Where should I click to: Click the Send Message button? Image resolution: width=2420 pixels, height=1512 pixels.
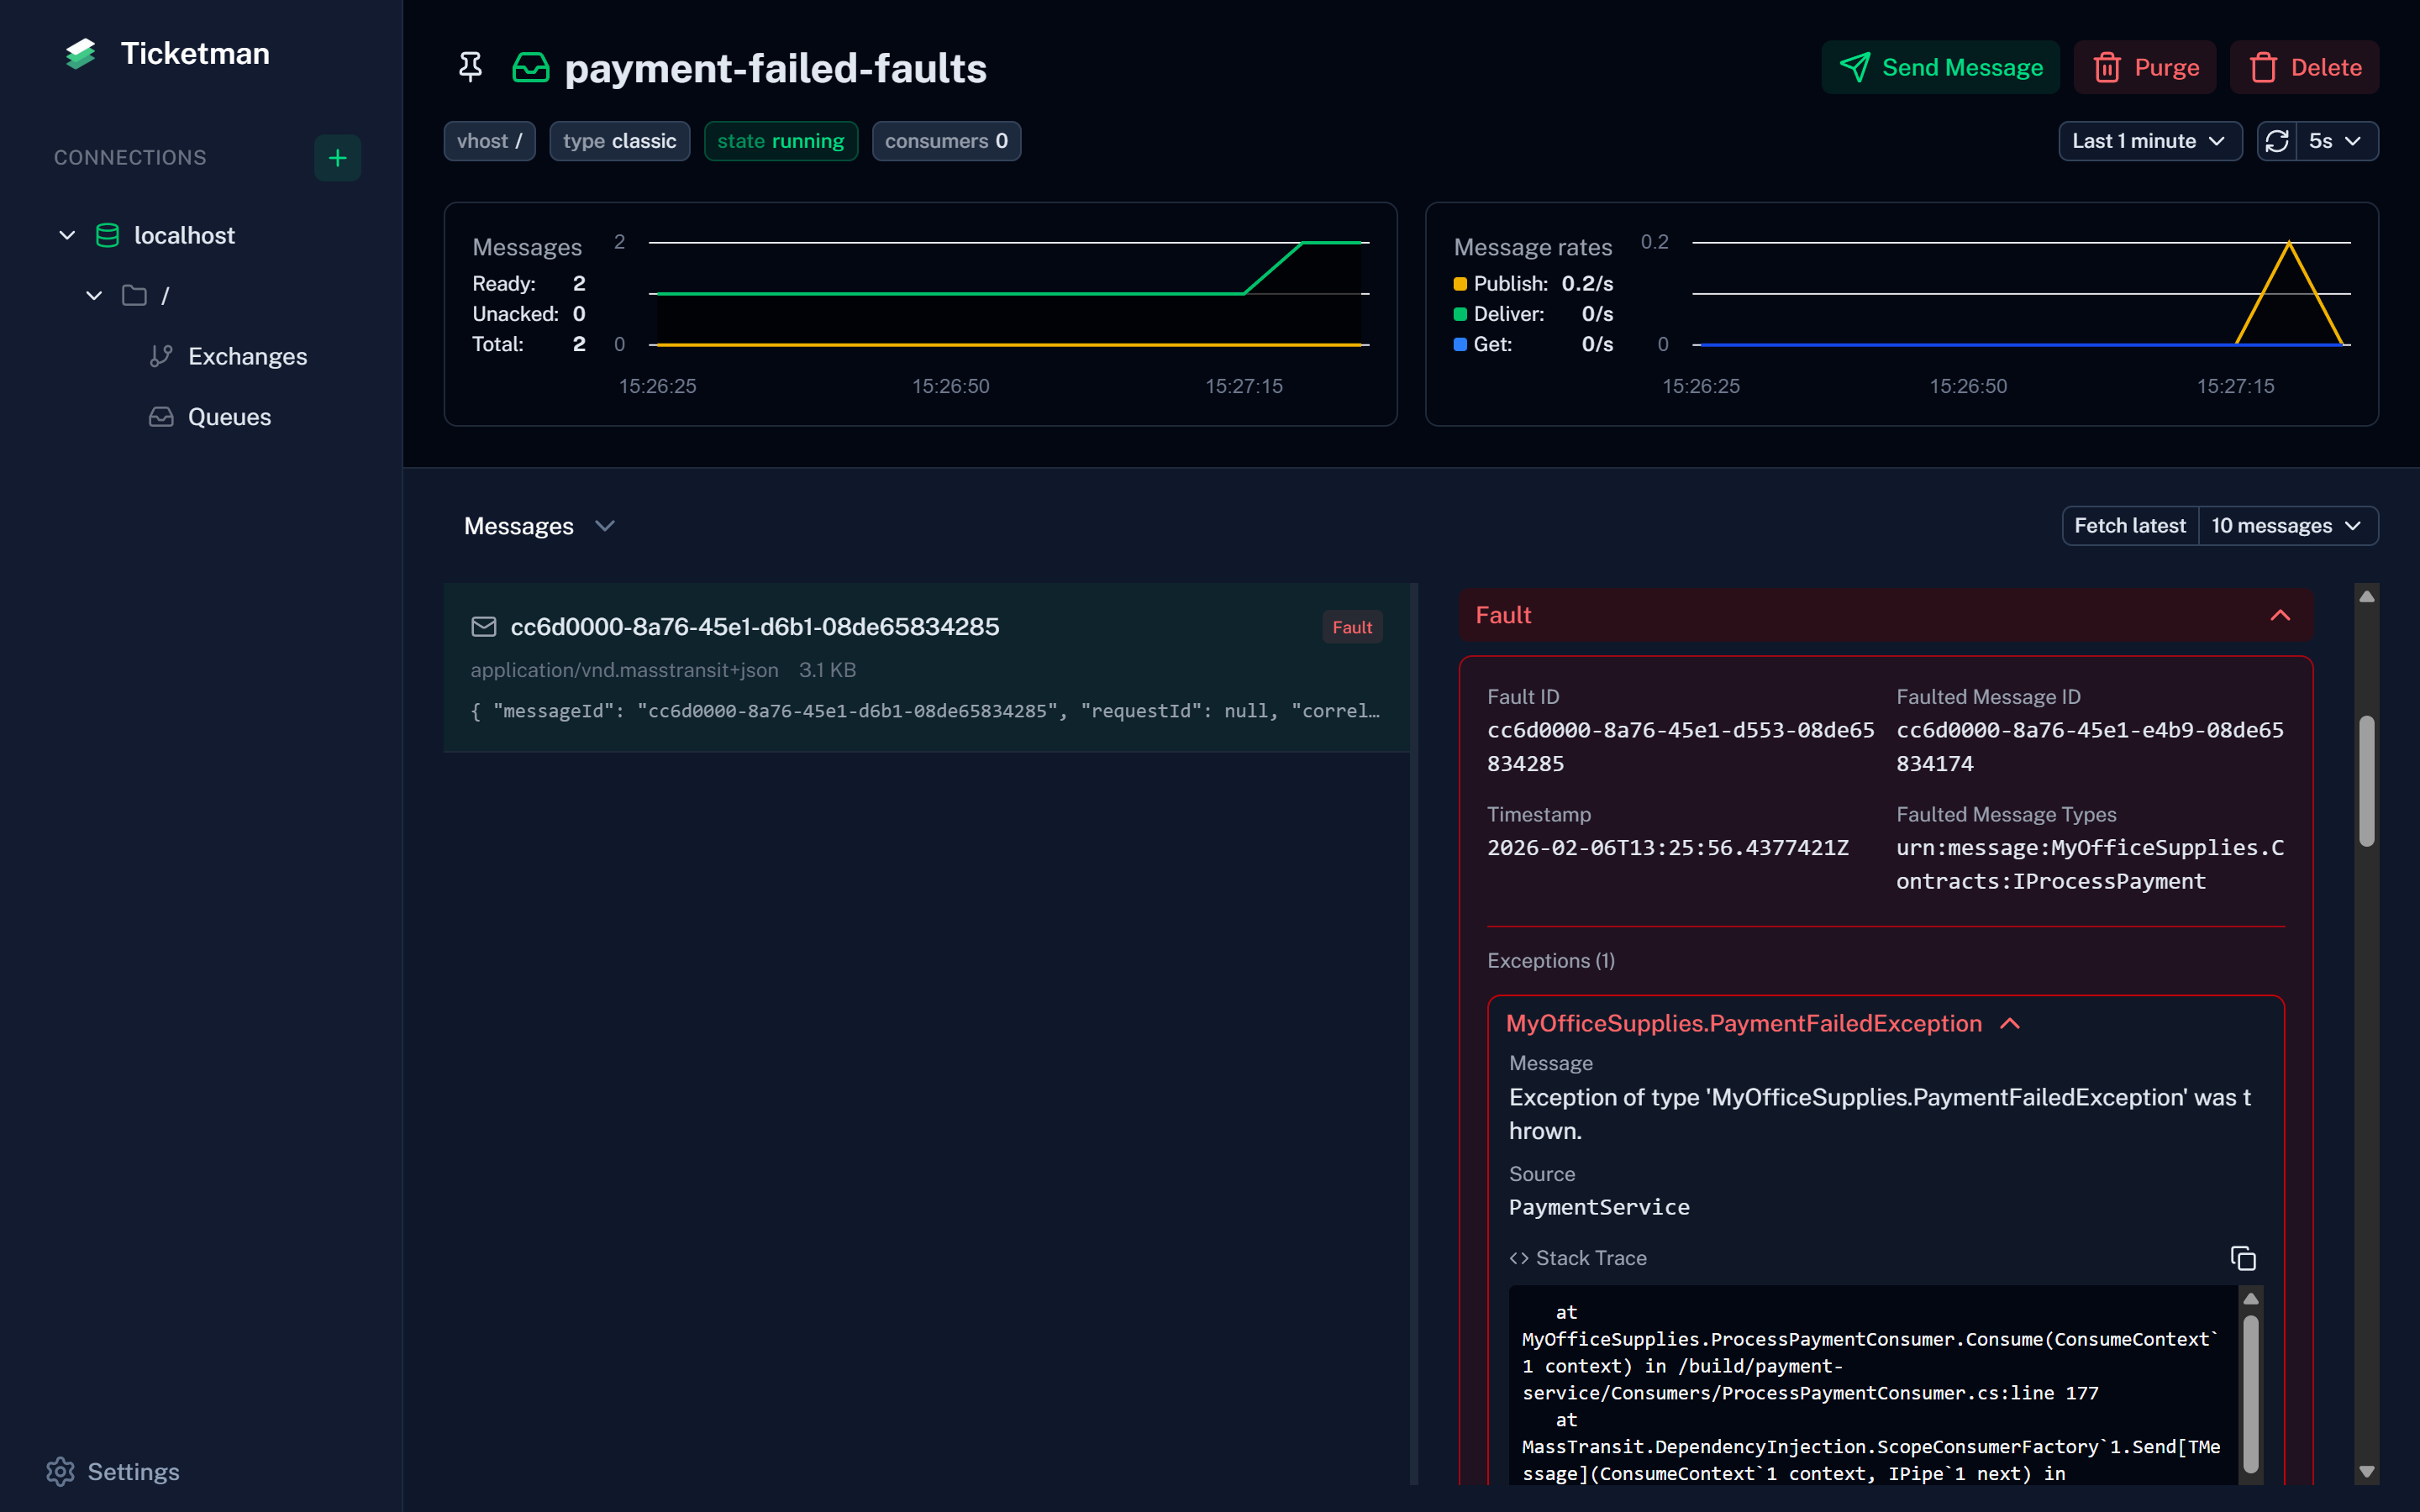tap(1940, 67)
